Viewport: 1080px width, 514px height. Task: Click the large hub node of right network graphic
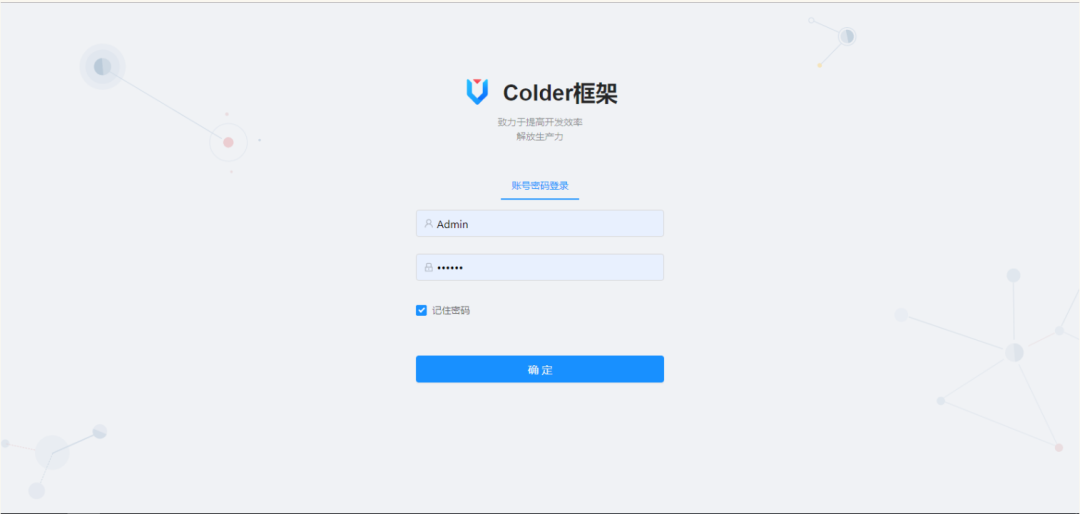(x=1014, y=352)
